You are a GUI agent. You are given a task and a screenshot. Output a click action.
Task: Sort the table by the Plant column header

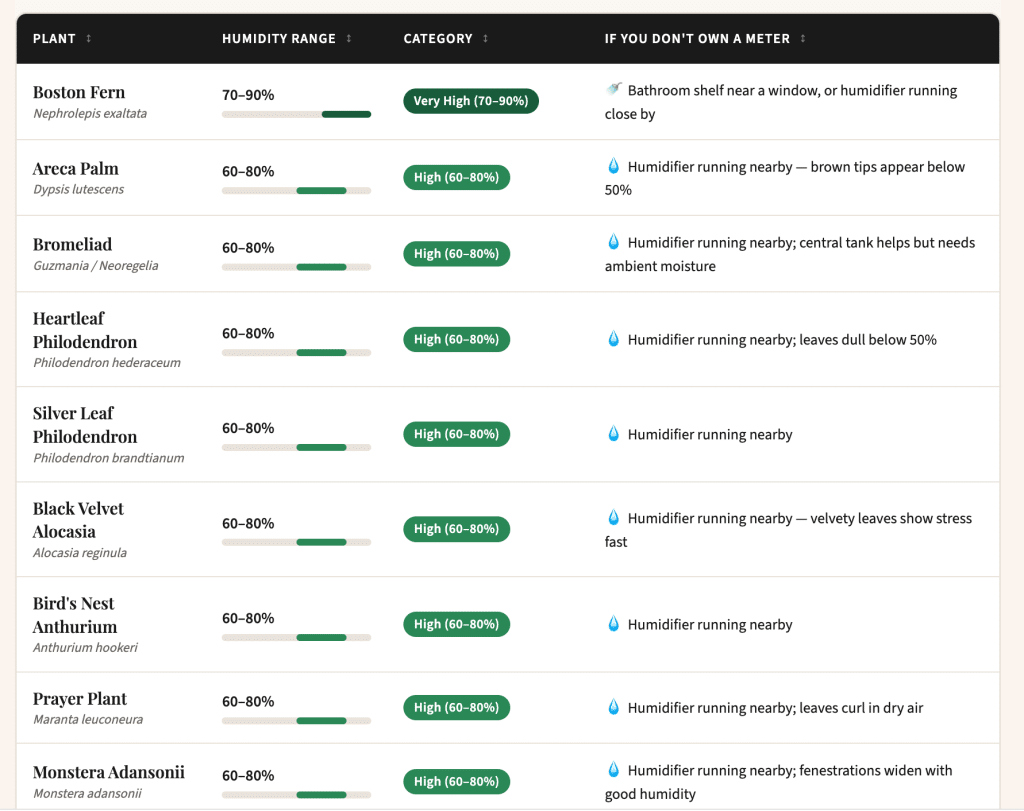(x=54, y=39)
